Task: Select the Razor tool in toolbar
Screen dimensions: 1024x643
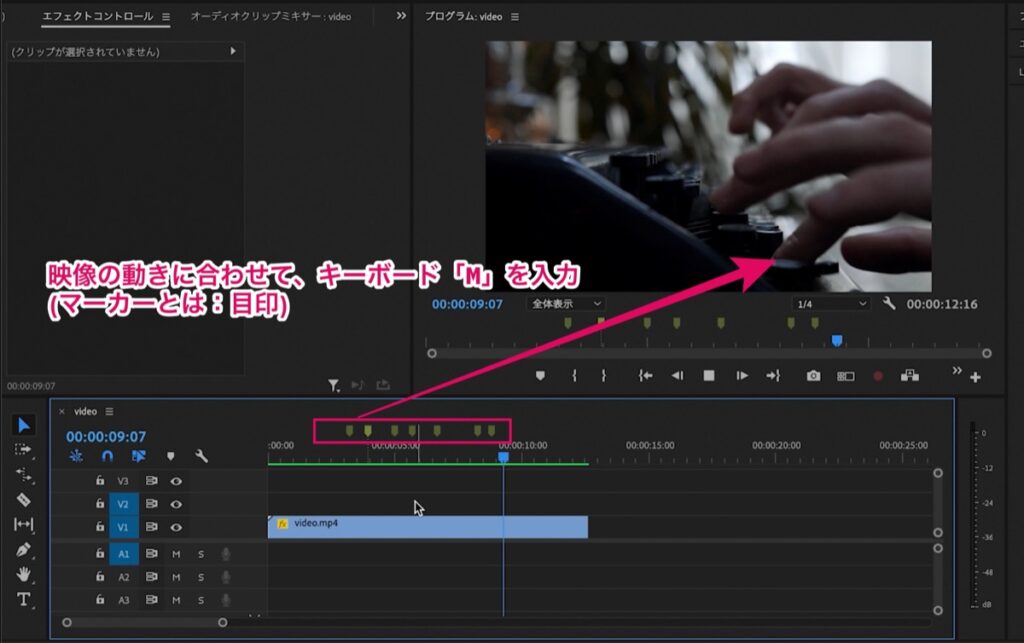Action: 24,500
